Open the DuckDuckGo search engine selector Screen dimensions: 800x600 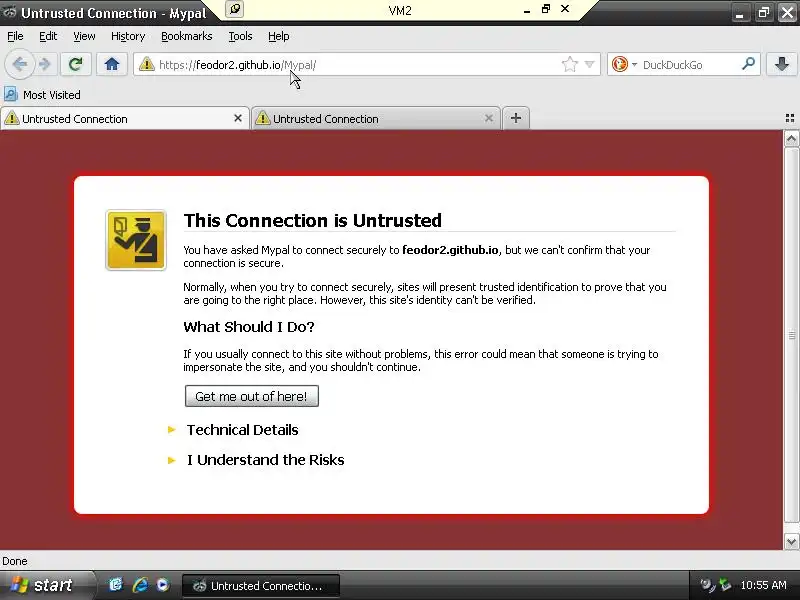tap(624, 64)
